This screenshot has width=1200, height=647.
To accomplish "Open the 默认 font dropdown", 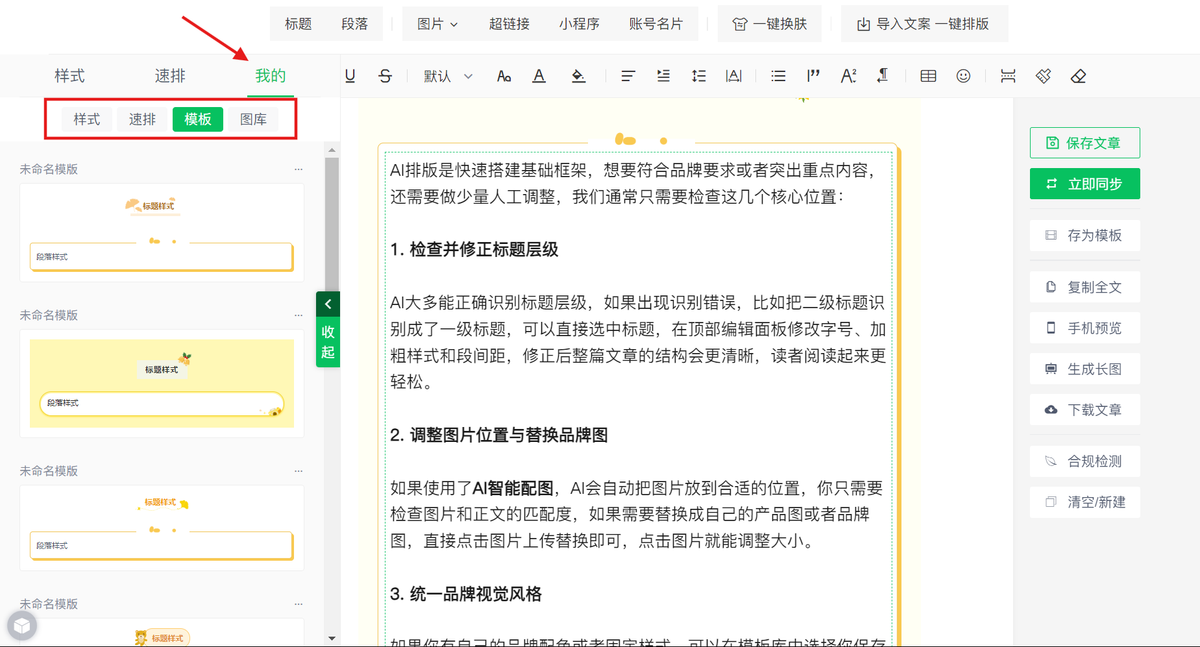I will coord(448,76).
